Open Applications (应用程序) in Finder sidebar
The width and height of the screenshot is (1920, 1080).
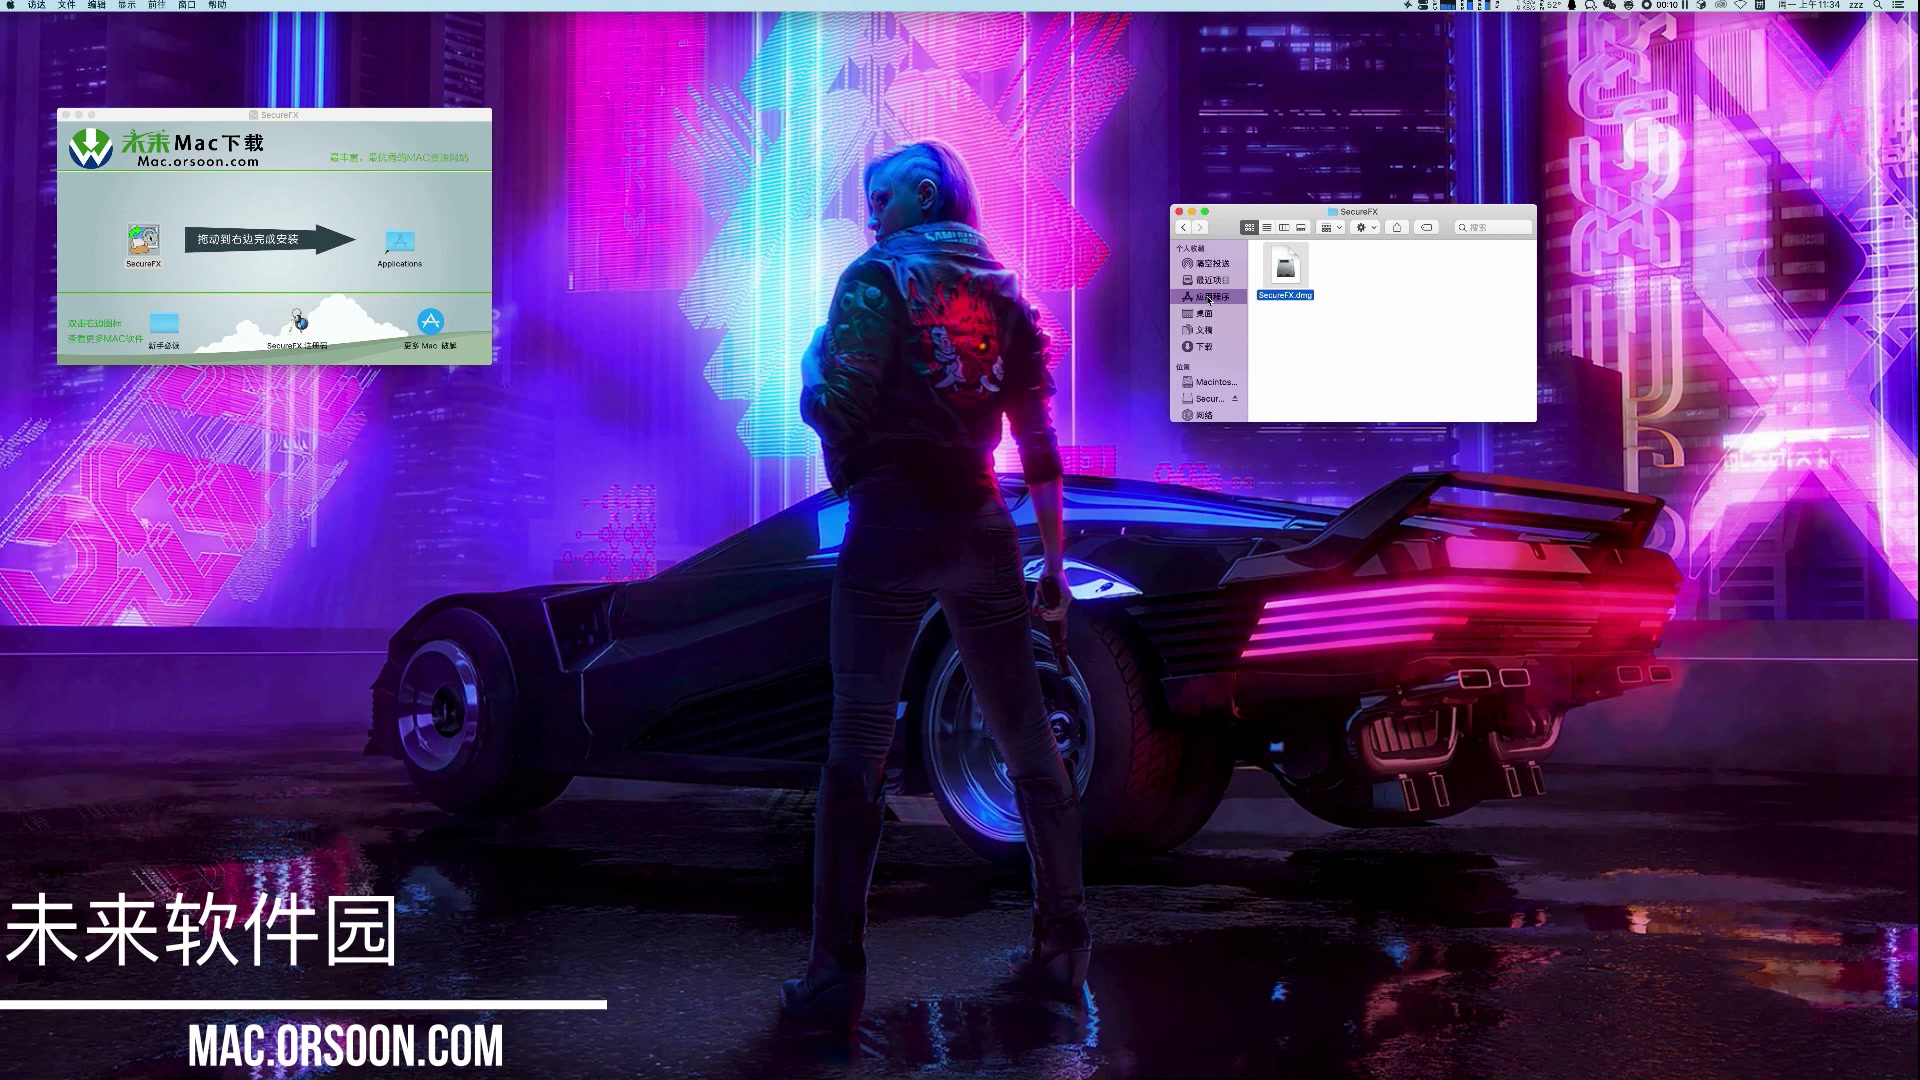tap(1207, 297)
